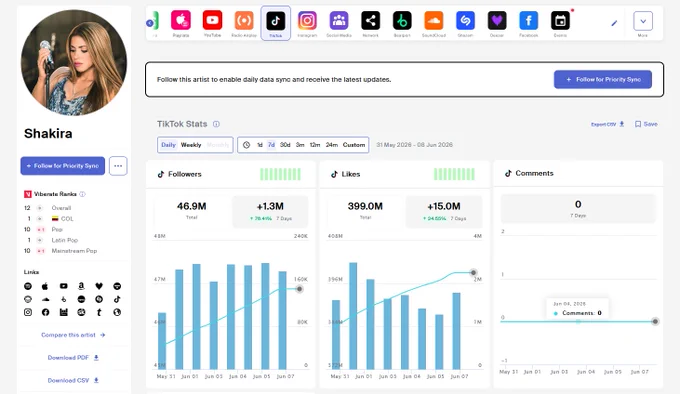The height and width of the screenshot is (394, 680).
Task: Click the Followers data-quality green bar indicator
Action: tap(280, 174)
